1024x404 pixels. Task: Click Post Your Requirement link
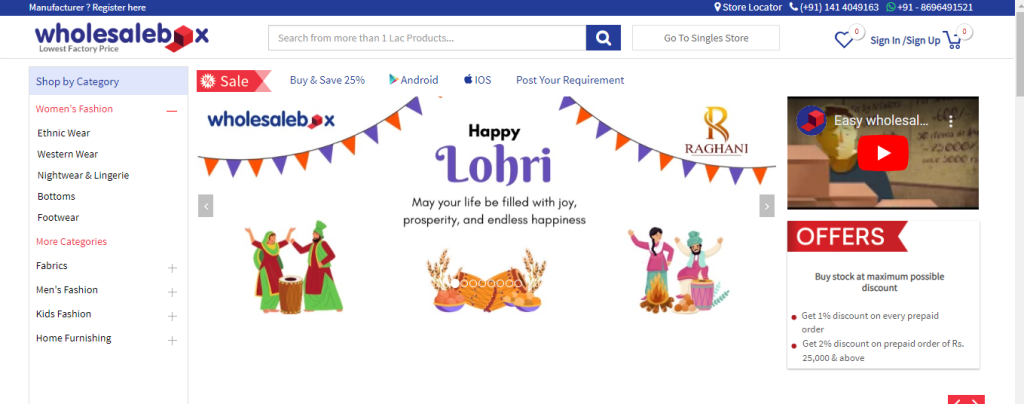coord(570,80)
